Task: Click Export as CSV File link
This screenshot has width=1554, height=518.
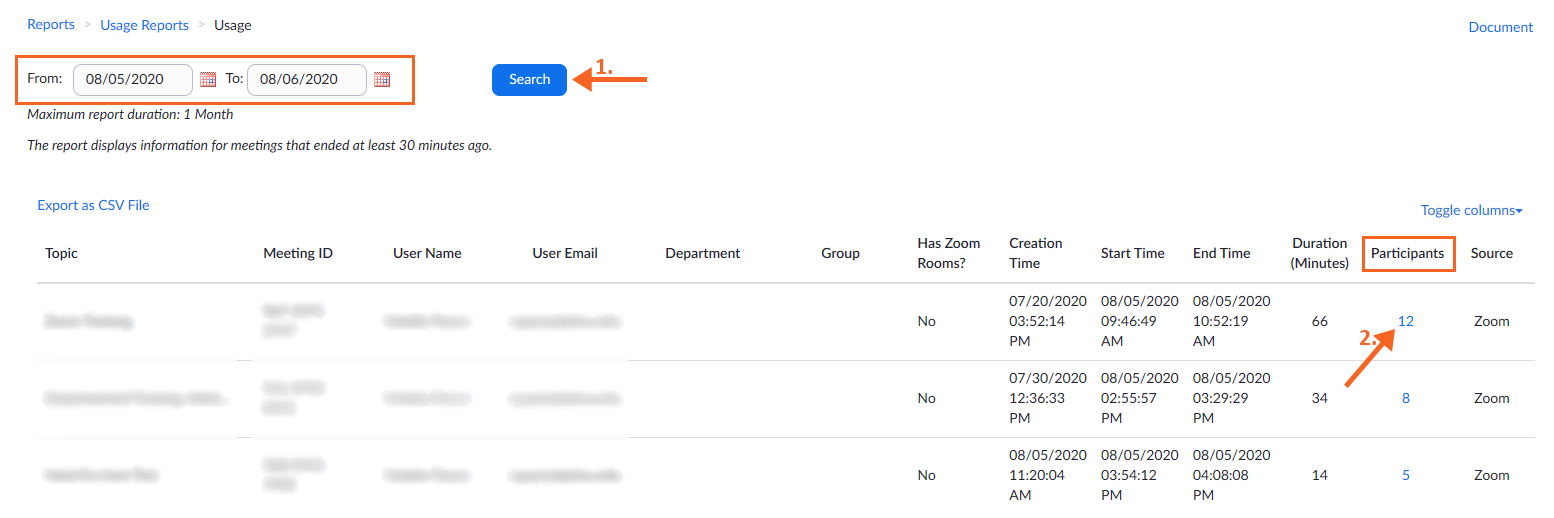Action: [x=93, y=205]
